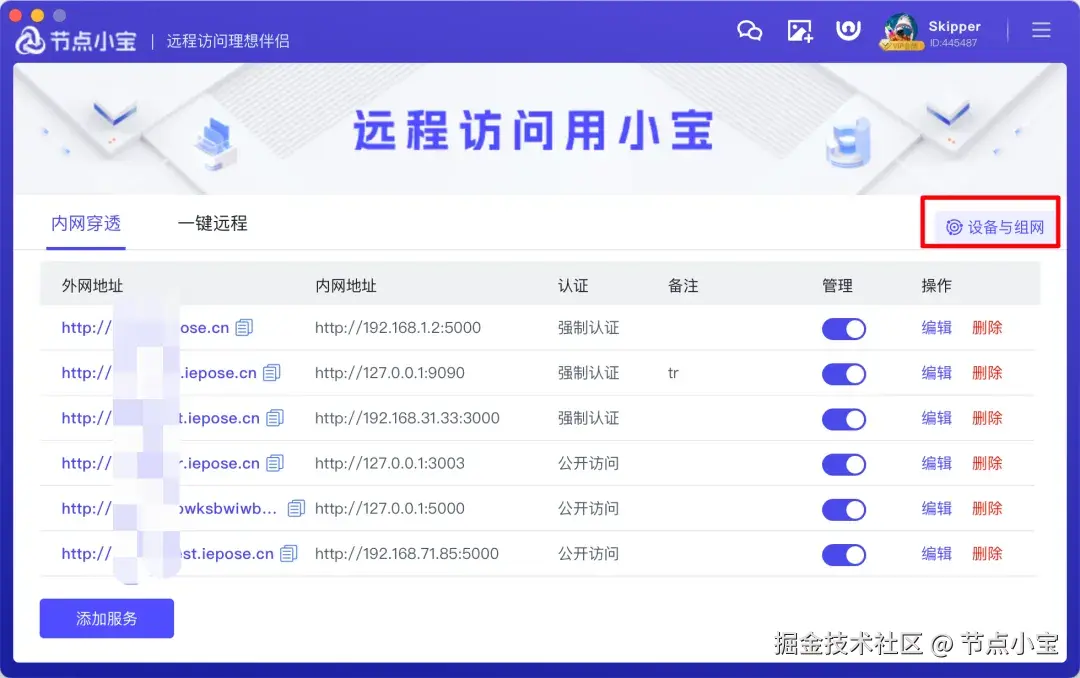
Task: Click the copy icon next to wksbwiwb address
Action: 295,508
